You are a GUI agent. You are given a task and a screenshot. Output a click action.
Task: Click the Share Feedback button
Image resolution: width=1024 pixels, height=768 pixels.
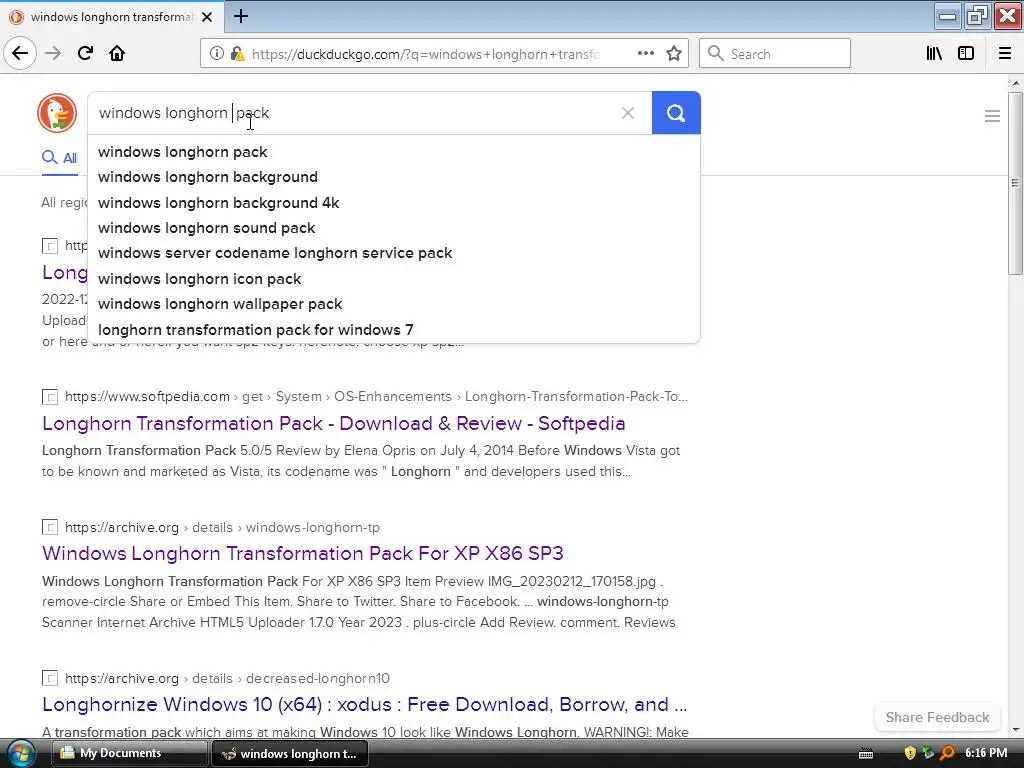click(937, 717)
